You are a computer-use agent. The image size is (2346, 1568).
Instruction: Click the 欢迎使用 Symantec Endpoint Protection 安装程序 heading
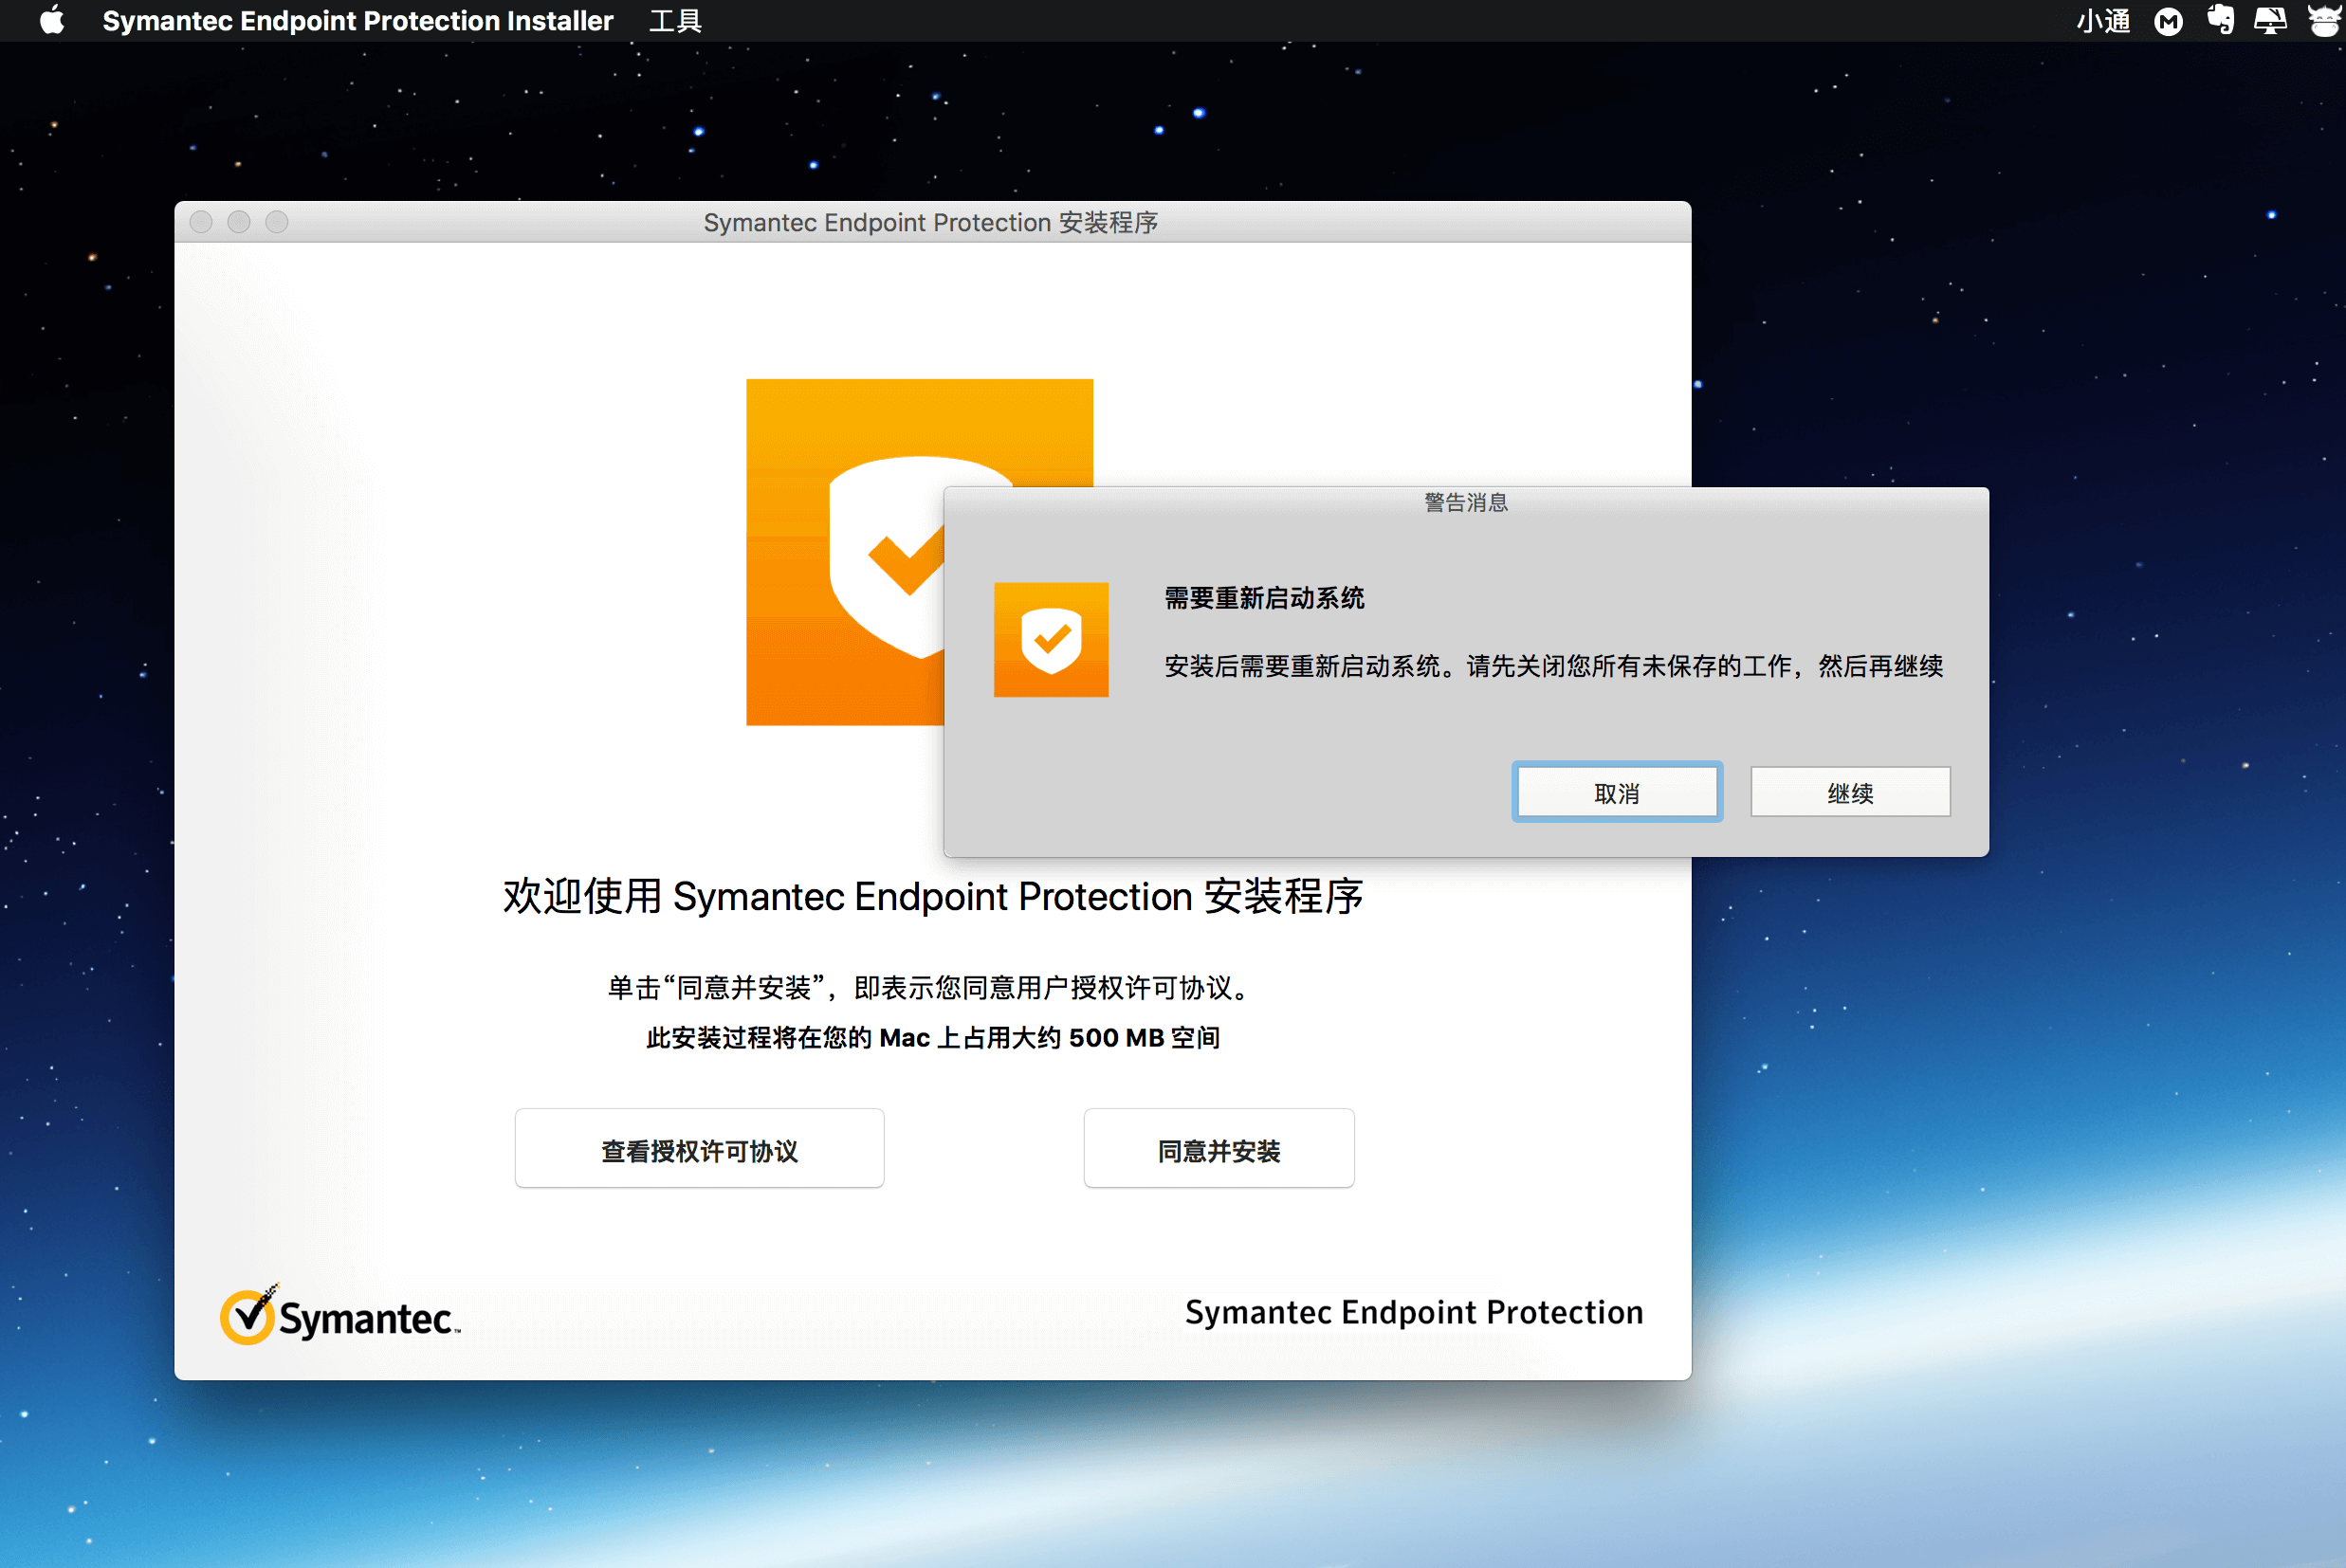(x=933, y=896)
